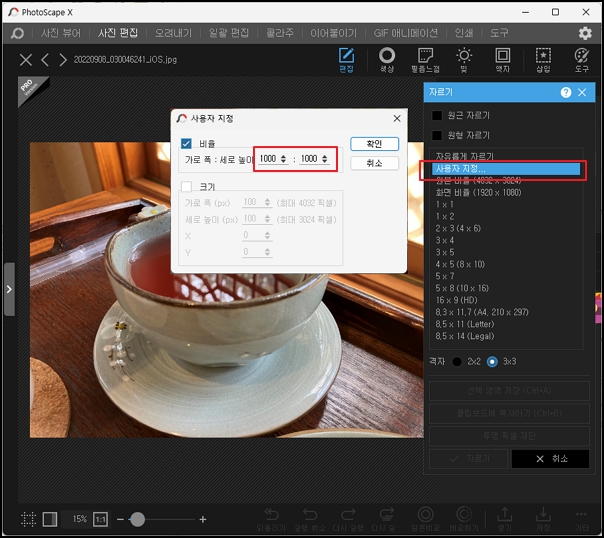
Task: Switch to the 사진 편집 tab
Action: click(x=118, y=33)
